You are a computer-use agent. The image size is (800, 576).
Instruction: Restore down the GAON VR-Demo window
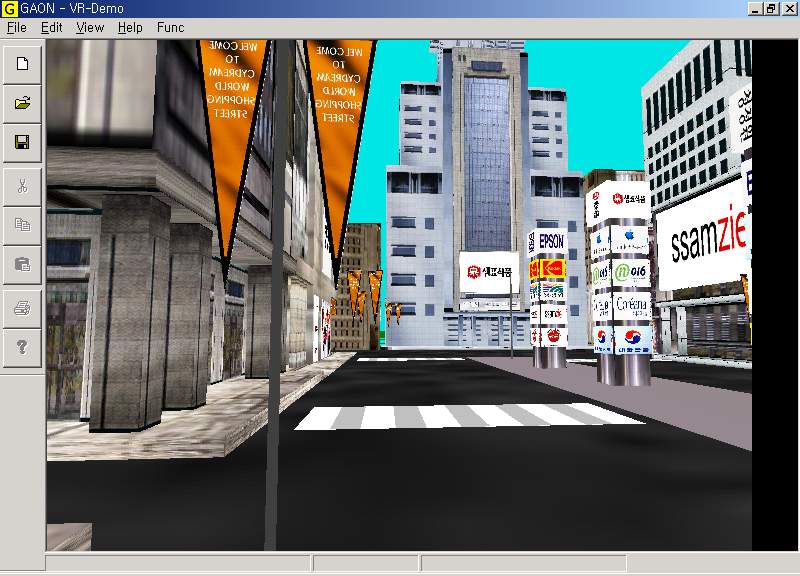tap(771, 9)
